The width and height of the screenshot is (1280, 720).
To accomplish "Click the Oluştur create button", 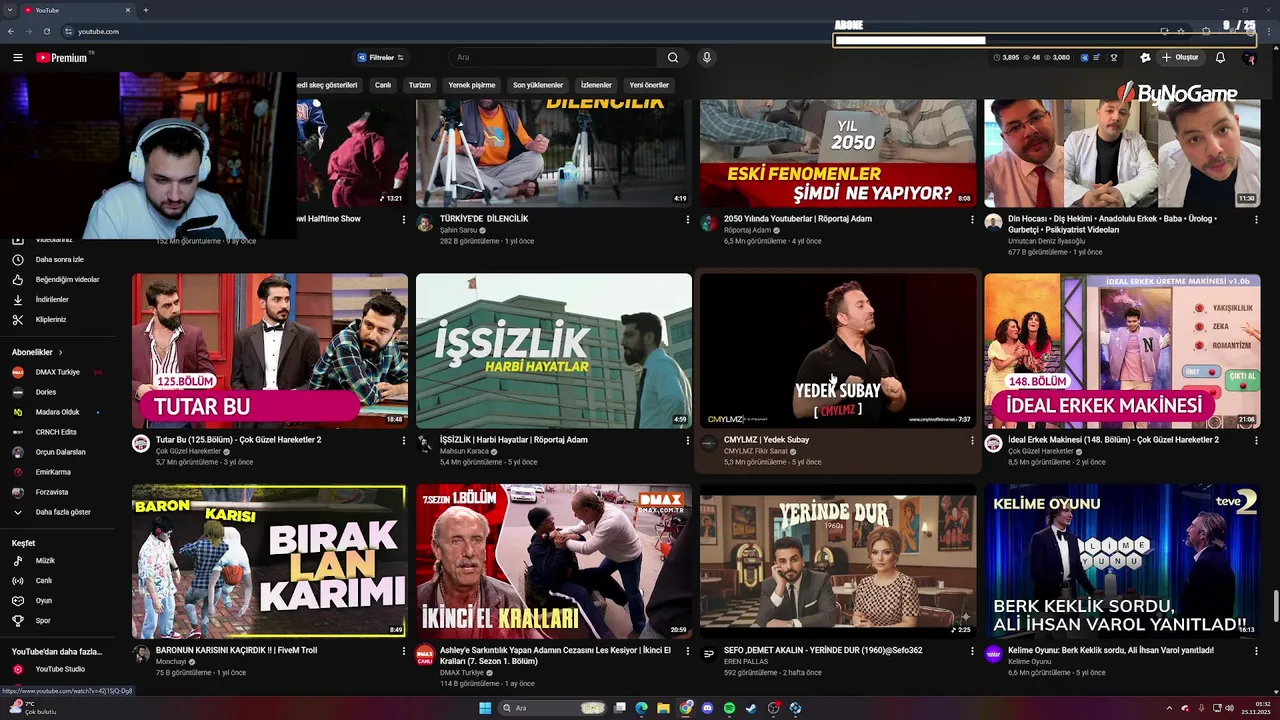I will [x=1180, y=58].
